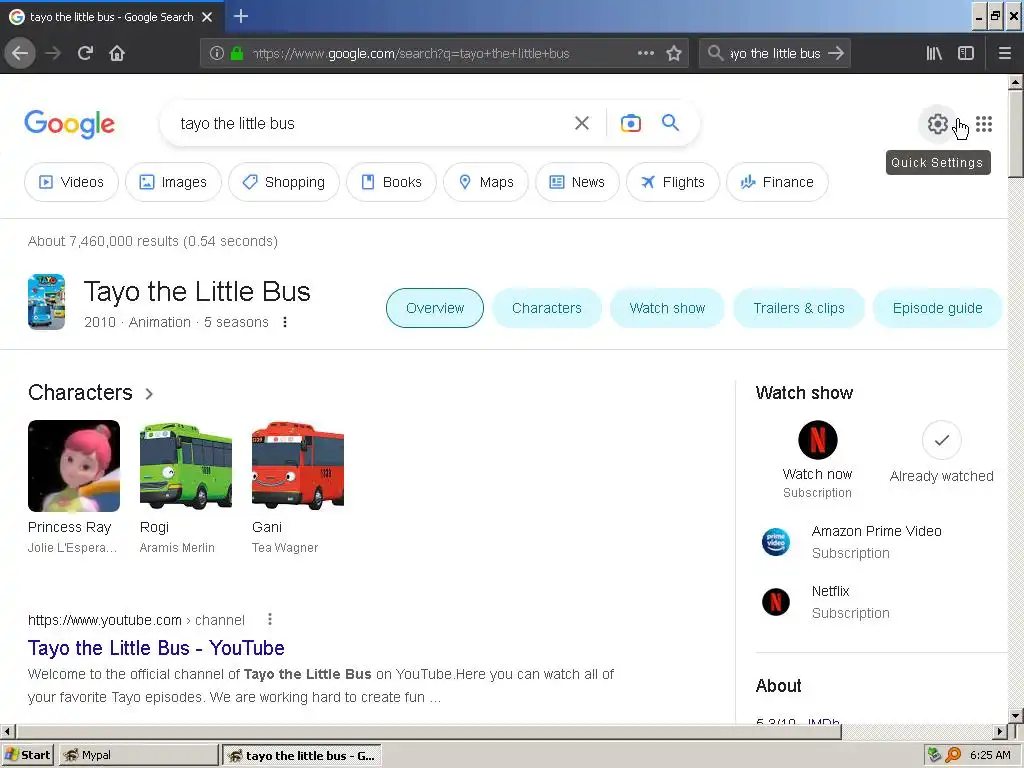The image size is (1024, 768).
Task: Click the Mypal taskbar button
Action: (x=138, y=755)
